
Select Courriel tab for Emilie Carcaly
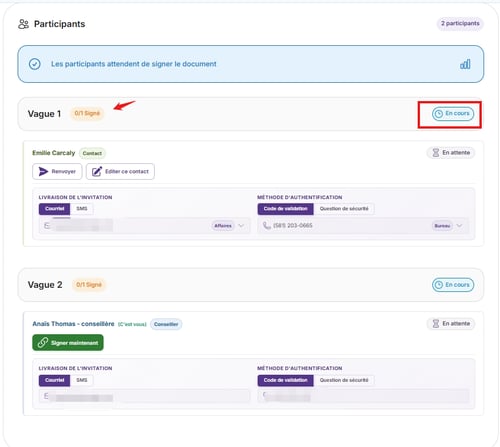pyautogui.click(x=55, y=209)
